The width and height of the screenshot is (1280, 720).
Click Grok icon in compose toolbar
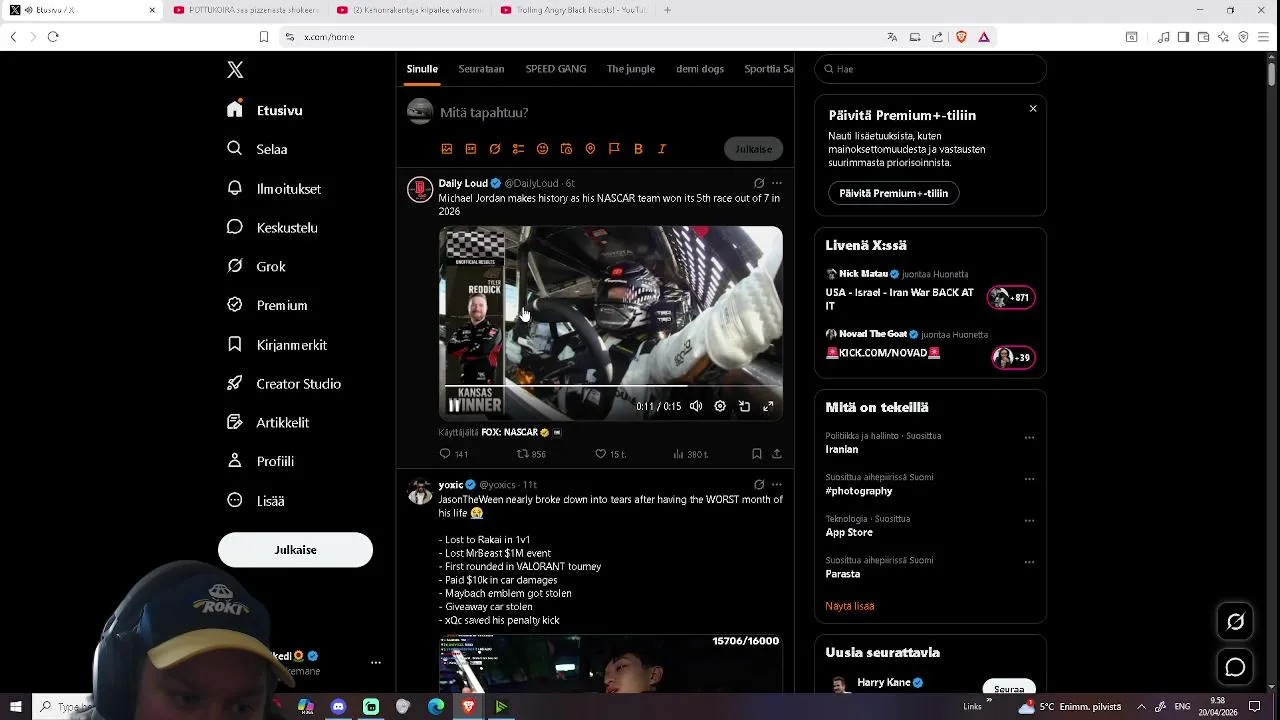(x=495, y=149)
